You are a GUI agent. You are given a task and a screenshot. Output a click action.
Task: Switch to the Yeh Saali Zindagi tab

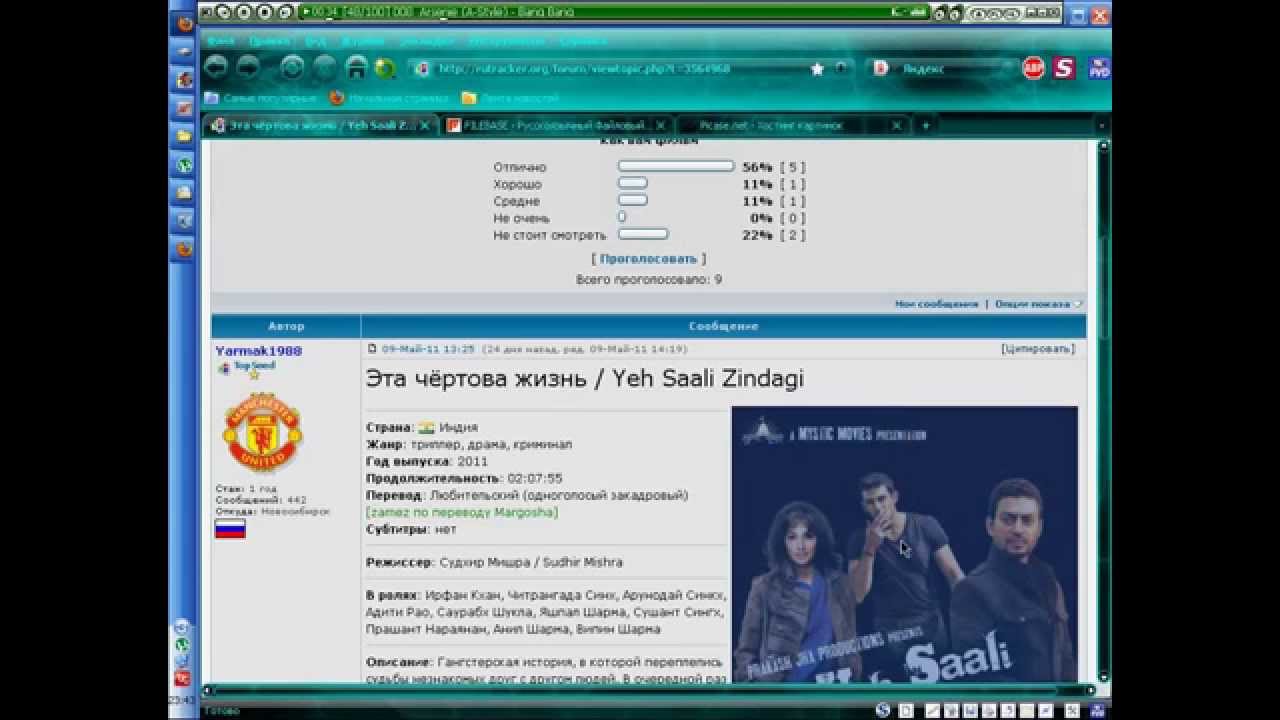coord(319,125)
